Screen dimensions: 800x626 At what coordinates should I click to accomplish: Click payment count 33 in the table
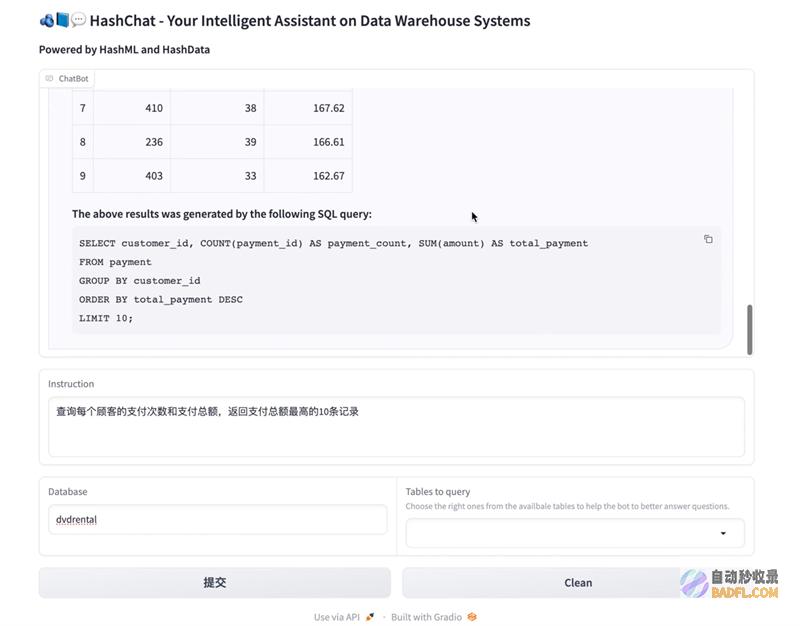[251, 176]
